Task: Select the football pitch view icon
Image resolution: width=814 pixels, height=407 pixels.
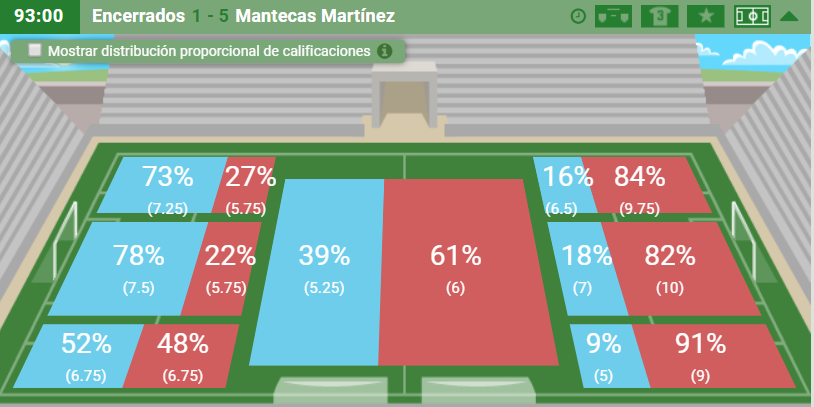Action: (x=752, y=17)
